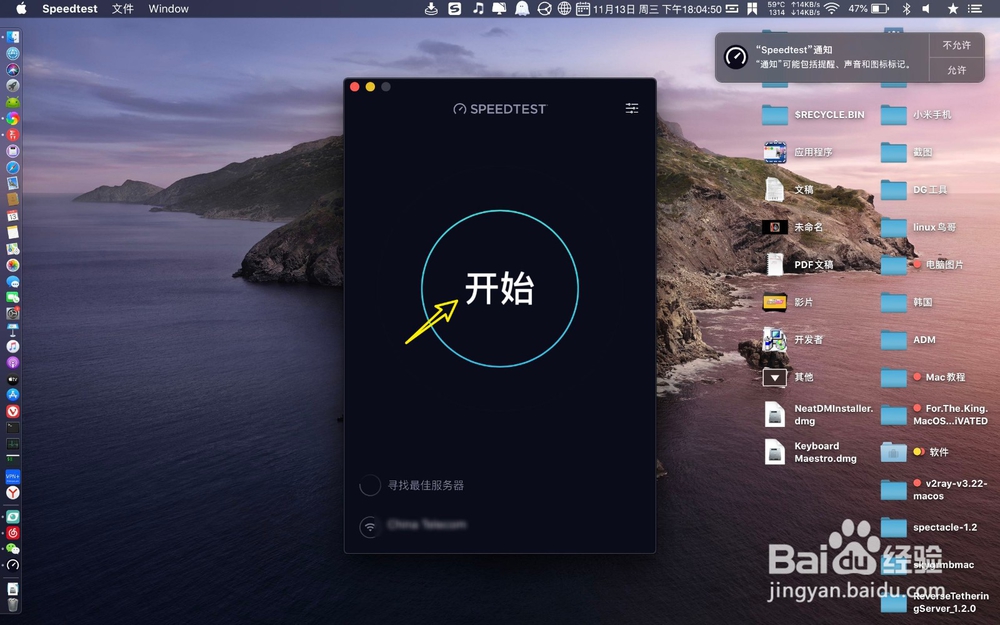The width and height of the screenshot is (1000, 625).
Task: Open App Store from the Dock
Action: (x=13, y=395)
